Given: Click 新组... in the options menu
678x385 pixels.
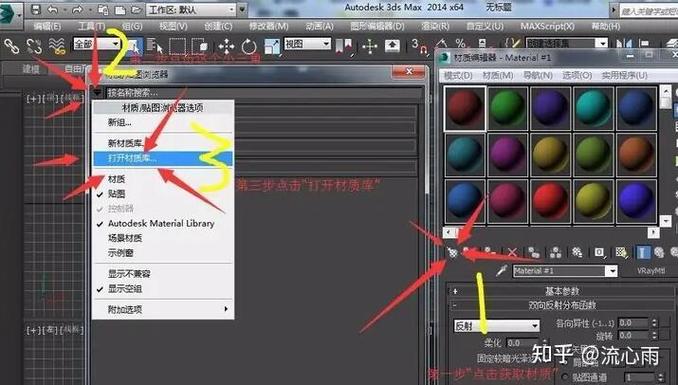Looking at the screenshot, I should point(119,122).
